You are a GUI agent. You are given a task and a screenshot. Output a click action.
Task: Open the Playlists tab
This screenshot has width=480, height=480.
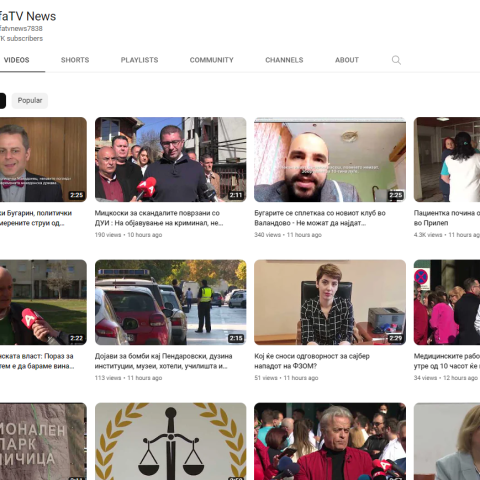click(x=139, y=60)
